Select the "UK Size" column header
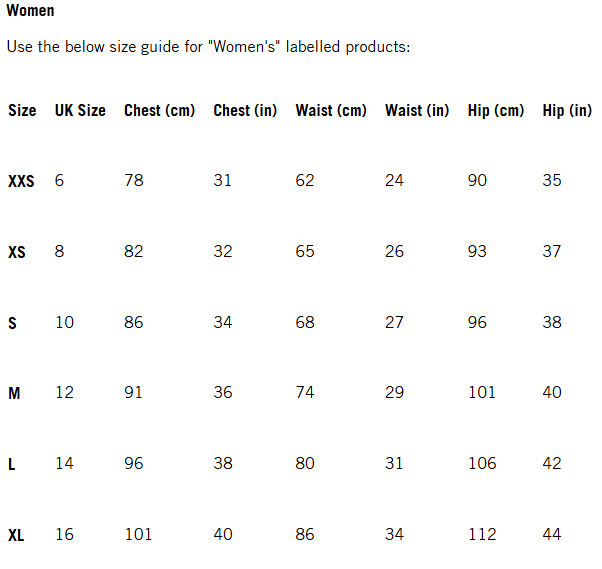The width and height of the screenshot is (602, 569). 80,110
